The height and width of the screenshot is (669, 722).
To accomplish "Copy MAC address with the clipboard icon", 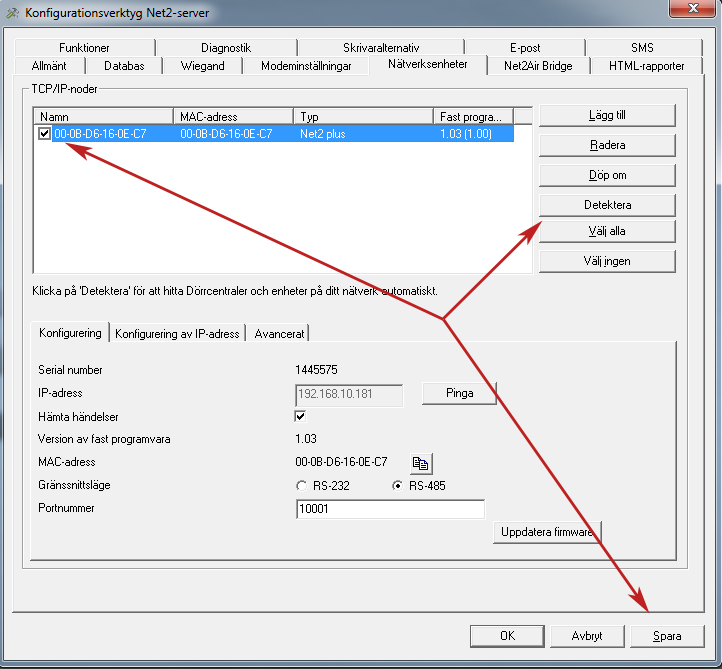I will pyautogui.click(x=421, y=463).
